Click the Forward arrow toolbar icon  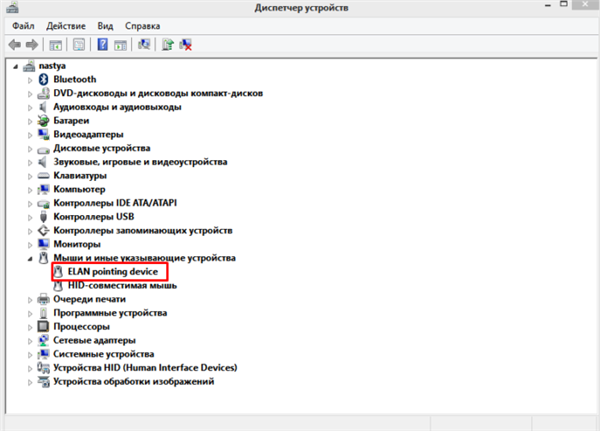tap(32, 45)
